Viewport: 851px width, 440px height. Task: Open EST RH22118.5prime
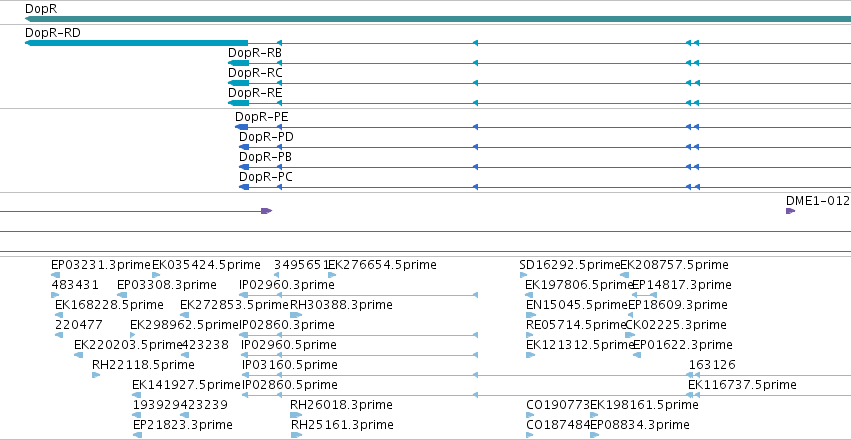143,365
